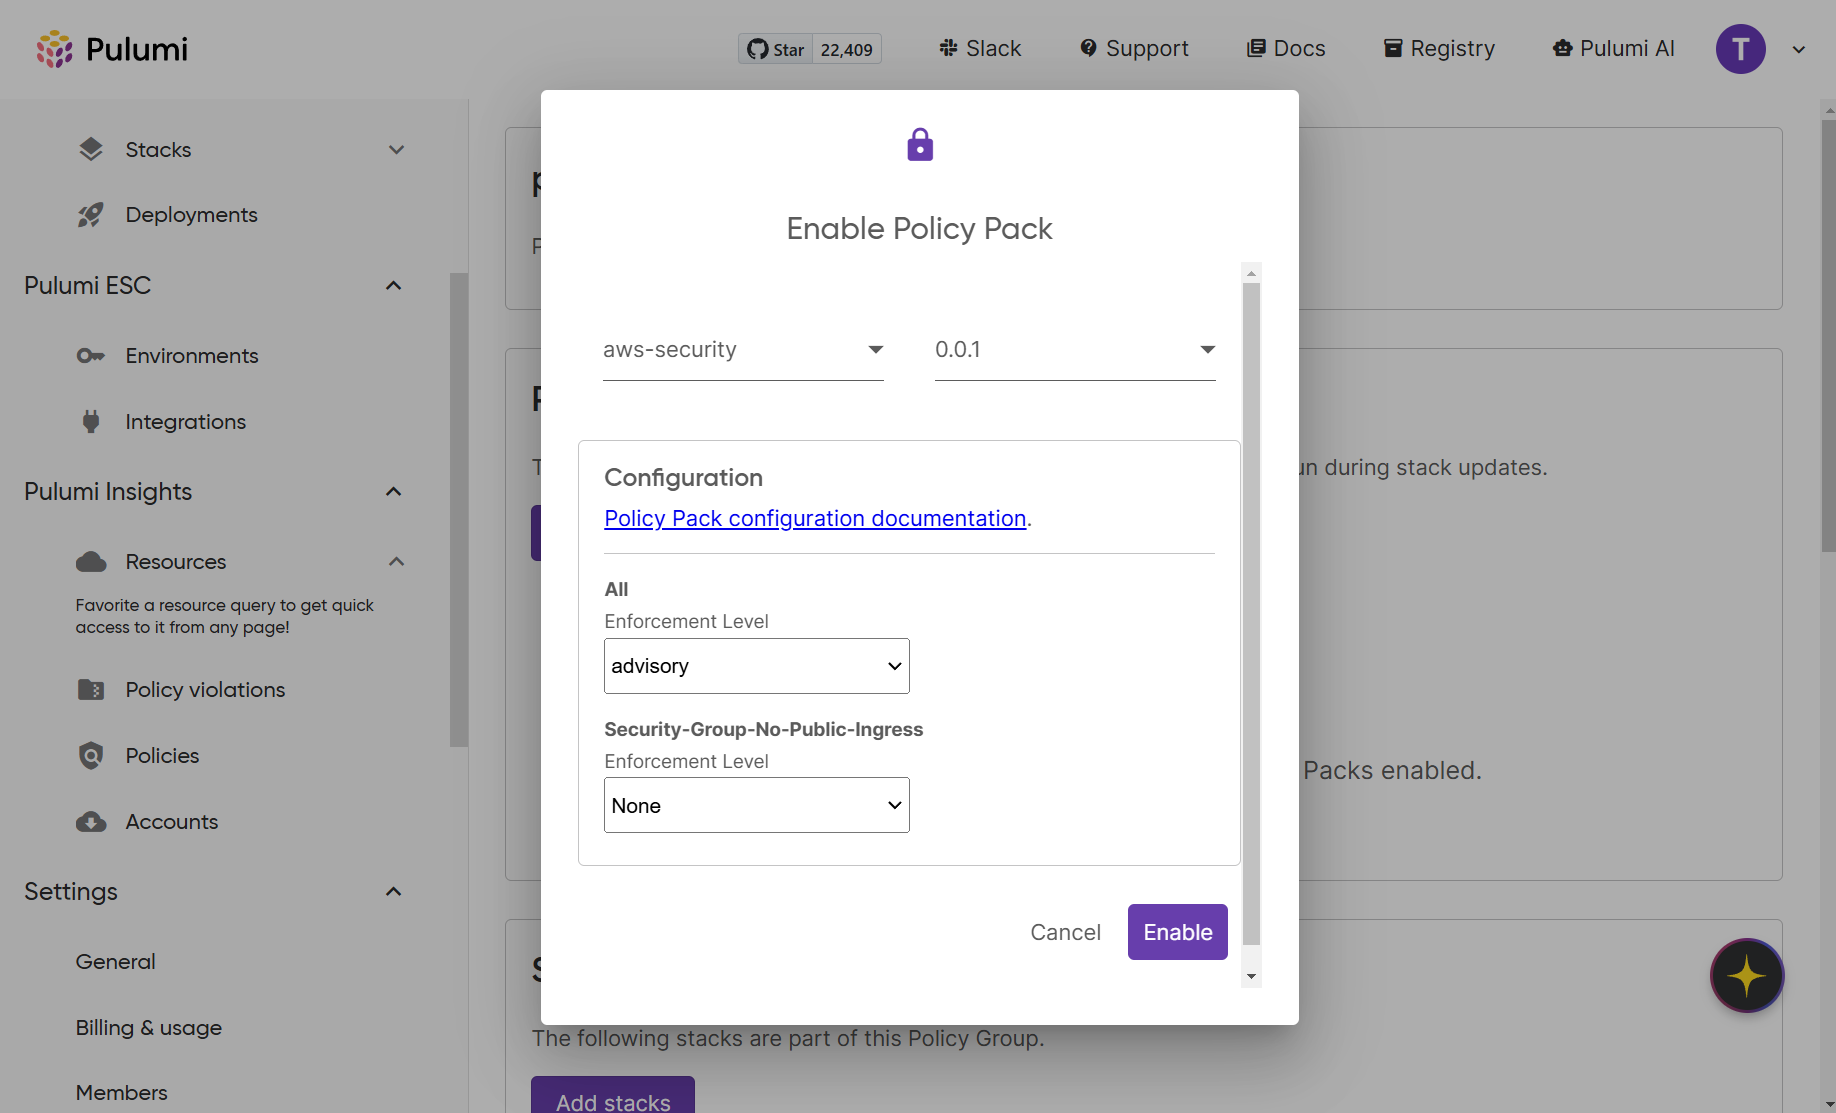The image size is (1836, 1113).
Task: Click the Policies shield icon
Action: (x=91, y=756)
